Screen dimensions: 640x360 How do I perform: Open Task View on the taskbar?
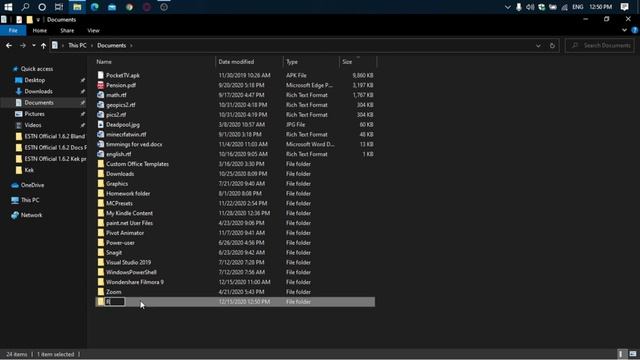[x=59, y=7]
